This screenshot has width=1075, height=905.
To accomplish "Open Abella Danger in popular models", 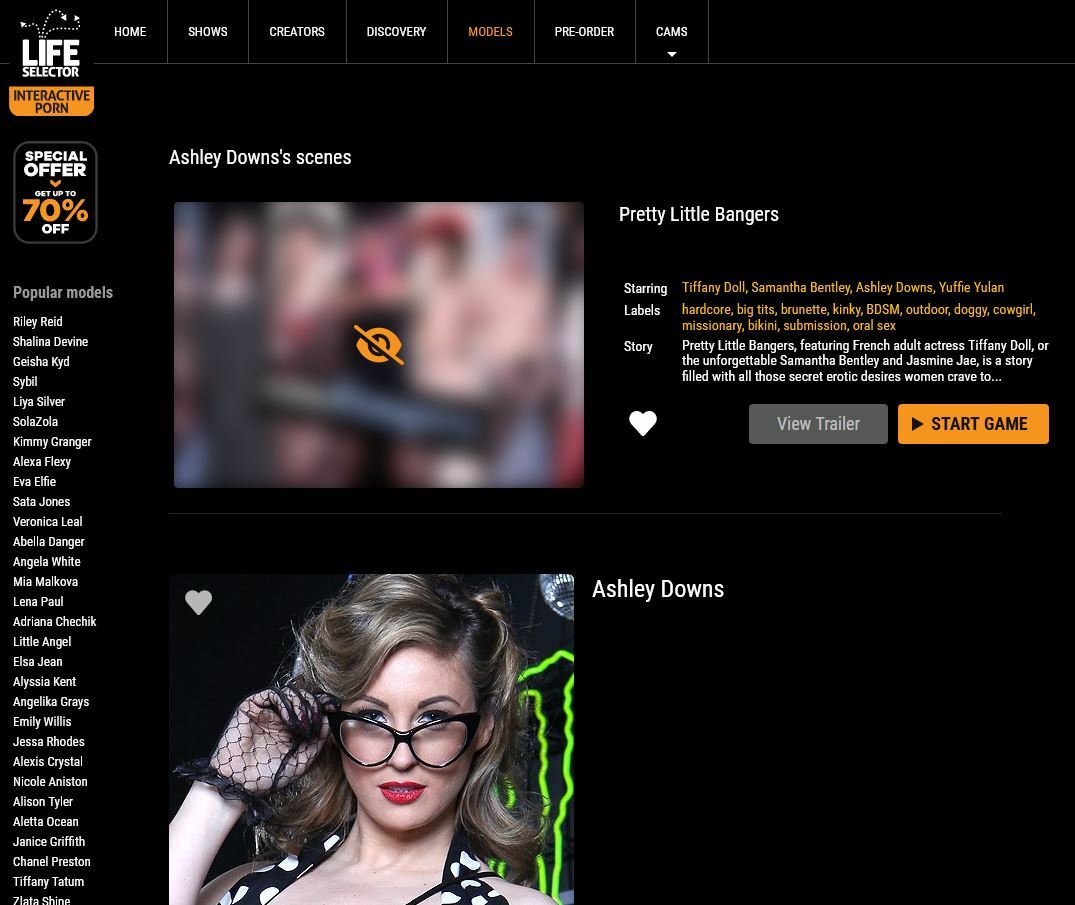I will (49, 542).
